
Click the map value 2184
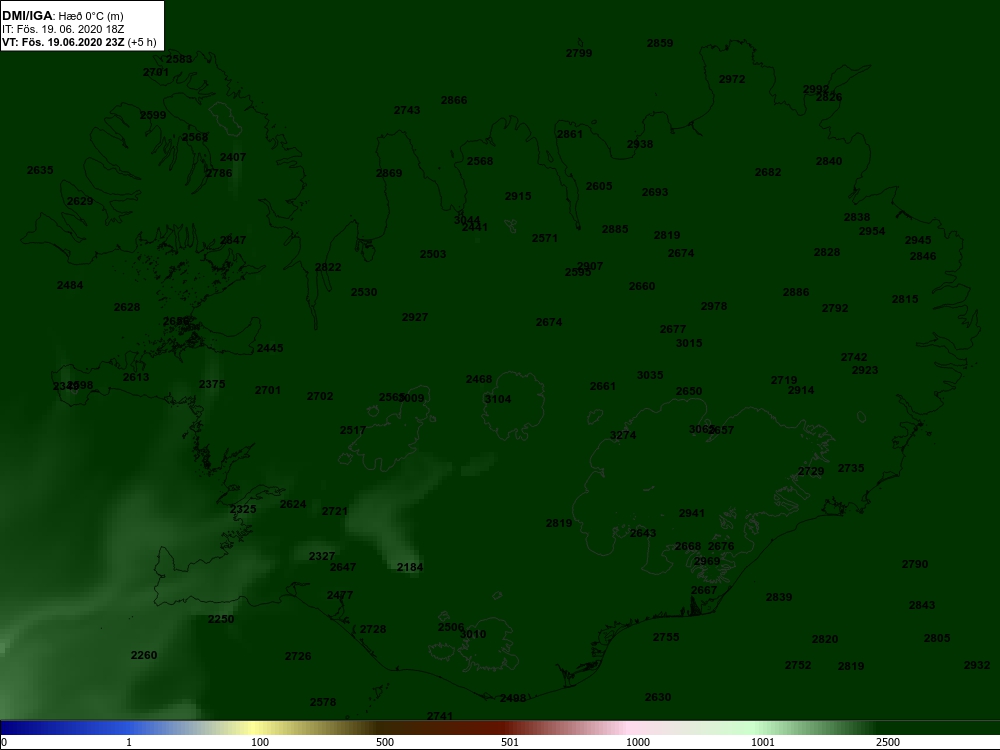click(409, 567)
